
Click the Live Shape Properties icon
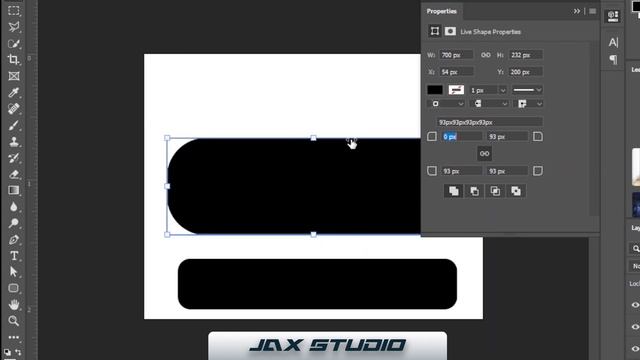(x=435, y=31)
